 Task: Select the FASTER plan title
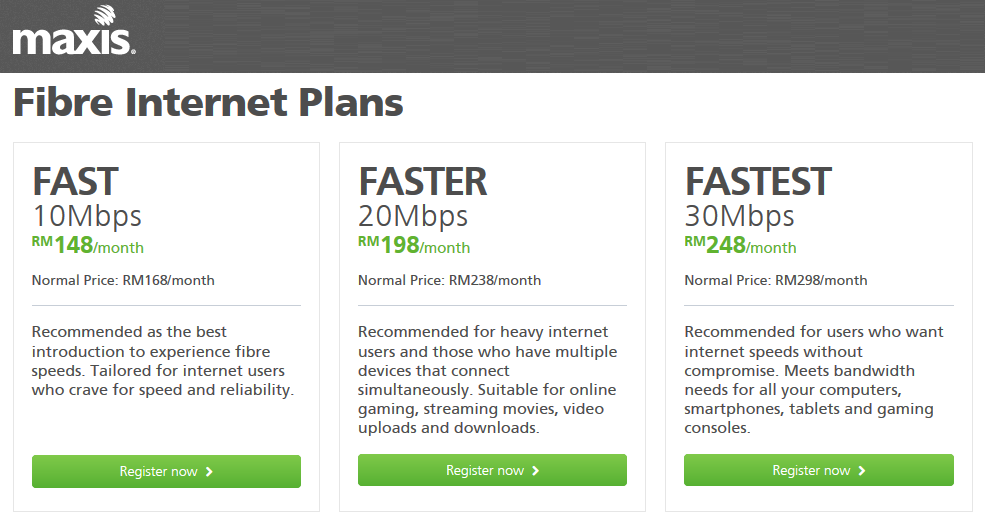point(422,182)
